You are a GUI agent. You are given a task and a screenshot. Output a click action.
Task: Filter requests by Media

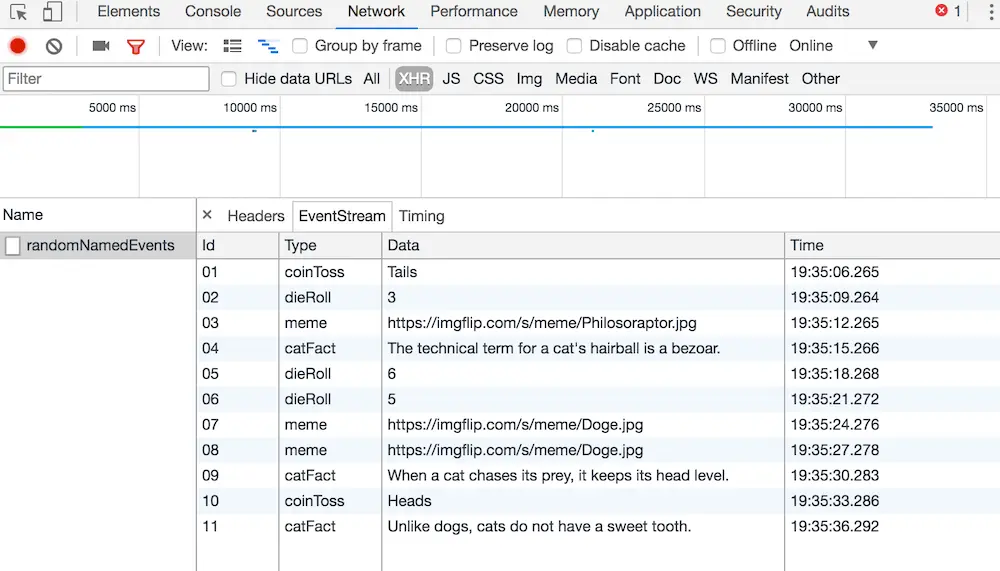coord(576,79)
